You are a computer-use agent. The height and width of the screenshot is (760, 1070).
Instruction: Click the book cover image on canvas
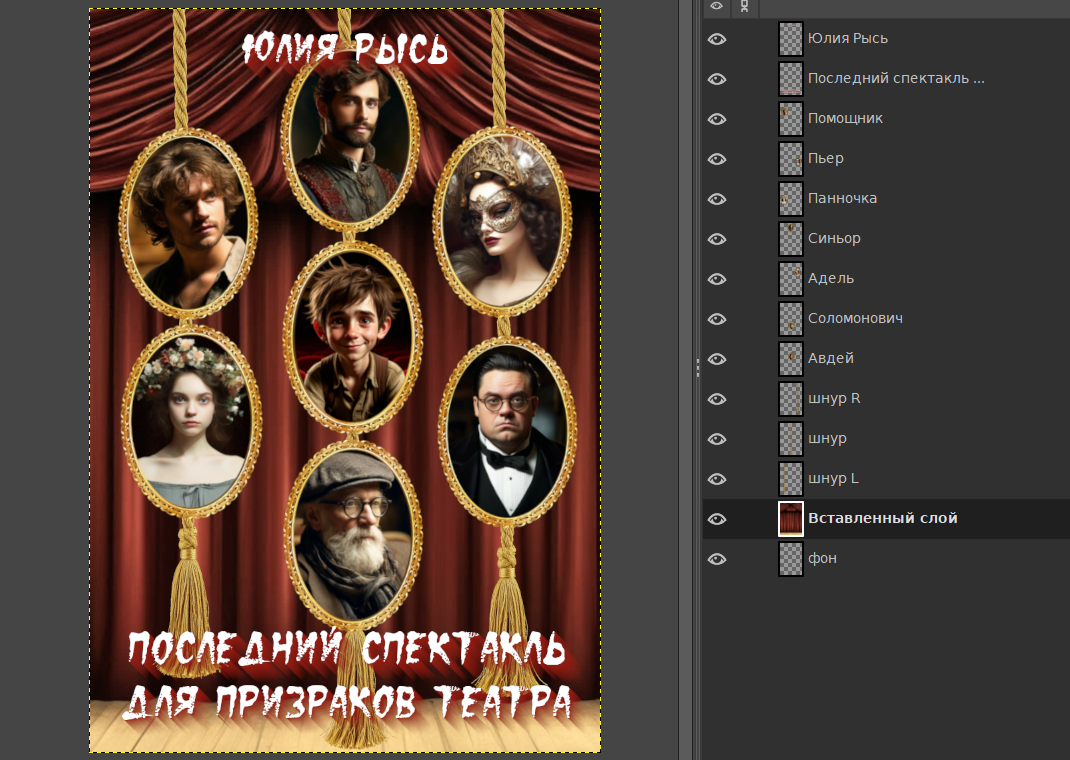345,380
